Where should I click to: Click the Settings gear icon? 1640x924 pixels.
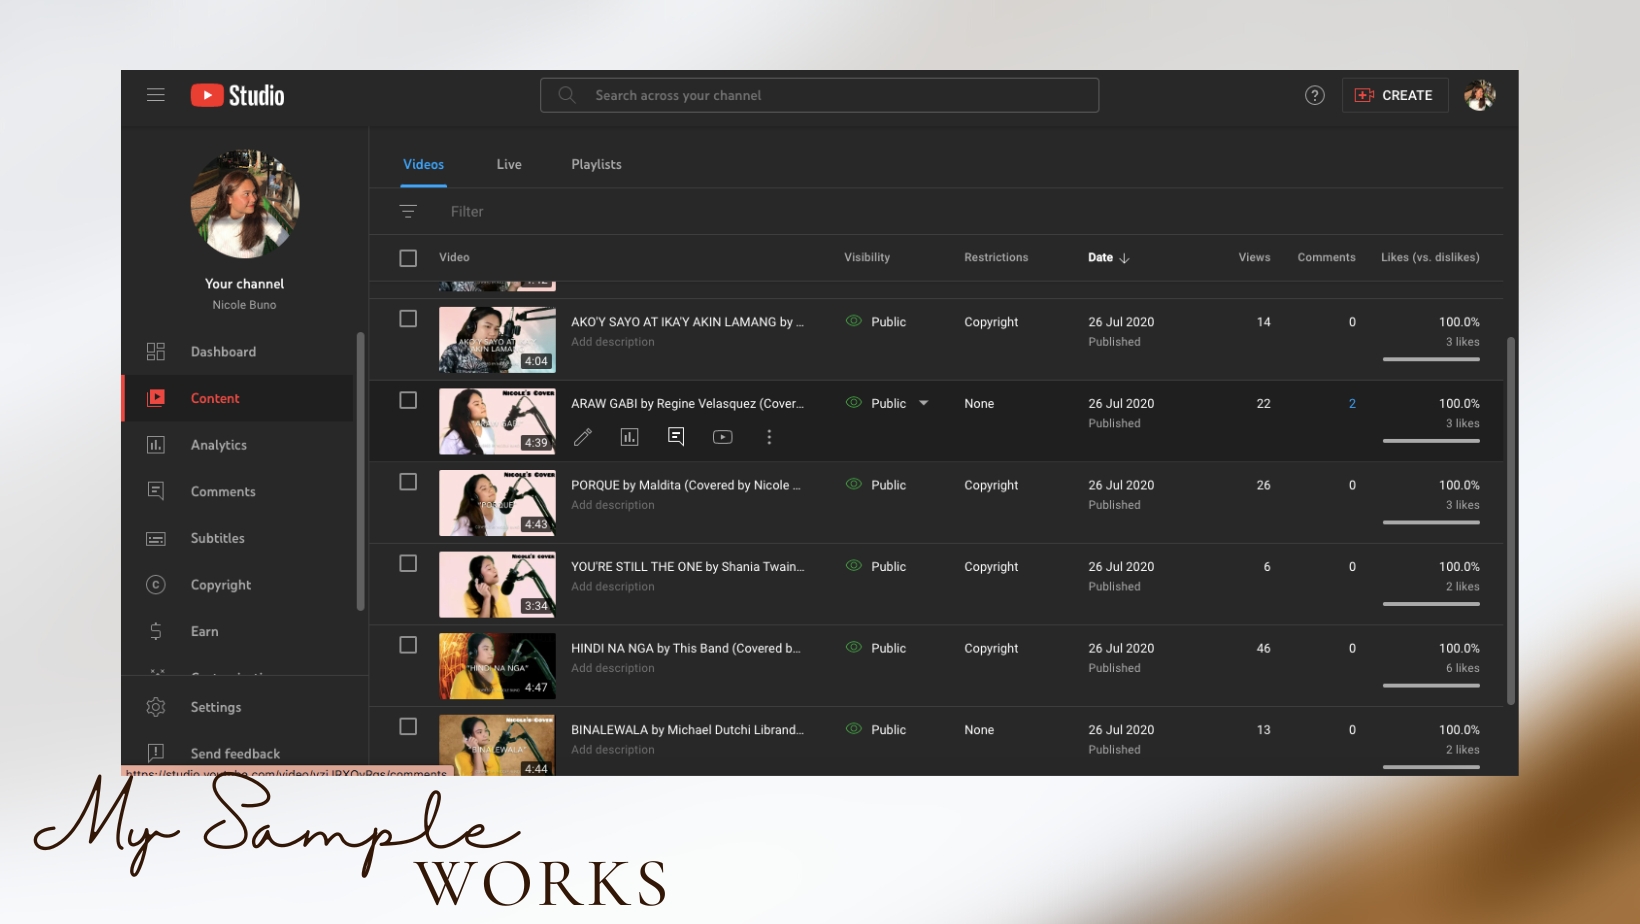pyautogui.click(x=156, y=707)
